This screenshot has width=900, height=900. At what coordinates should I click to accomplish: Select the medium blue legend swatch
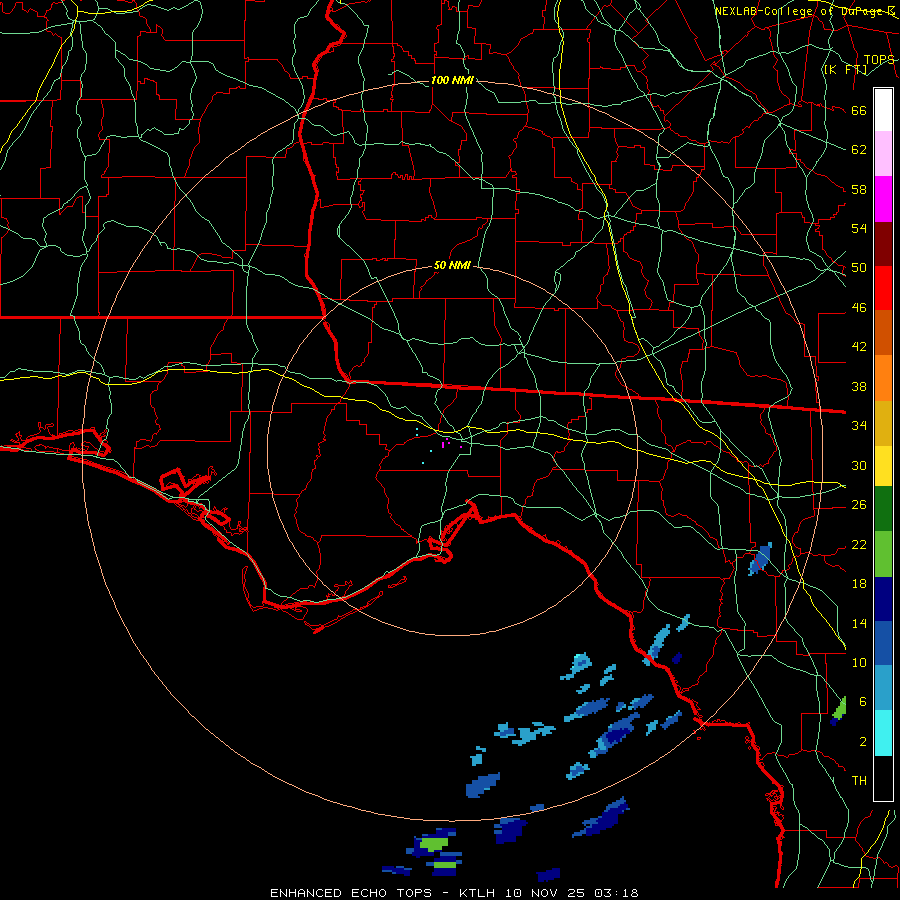[x=883, y=643]
